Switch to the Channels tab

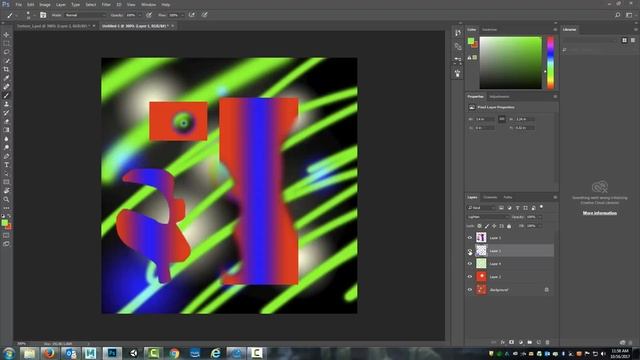490,198
